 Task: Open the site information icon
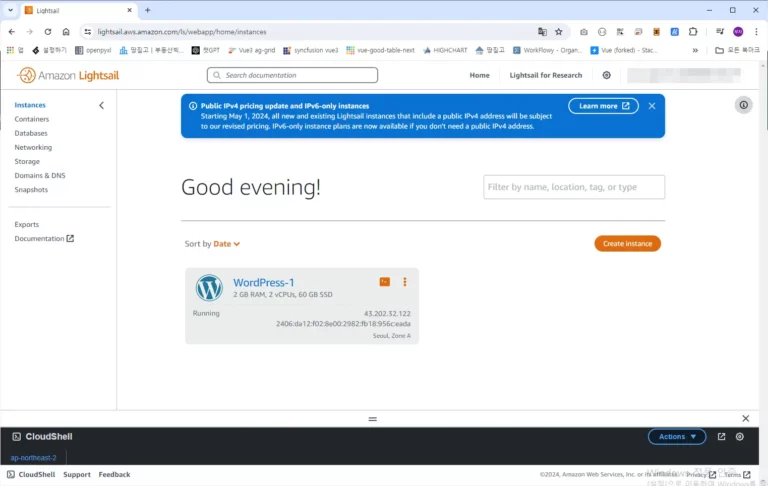pyautogui.click(x=87, y=32)
